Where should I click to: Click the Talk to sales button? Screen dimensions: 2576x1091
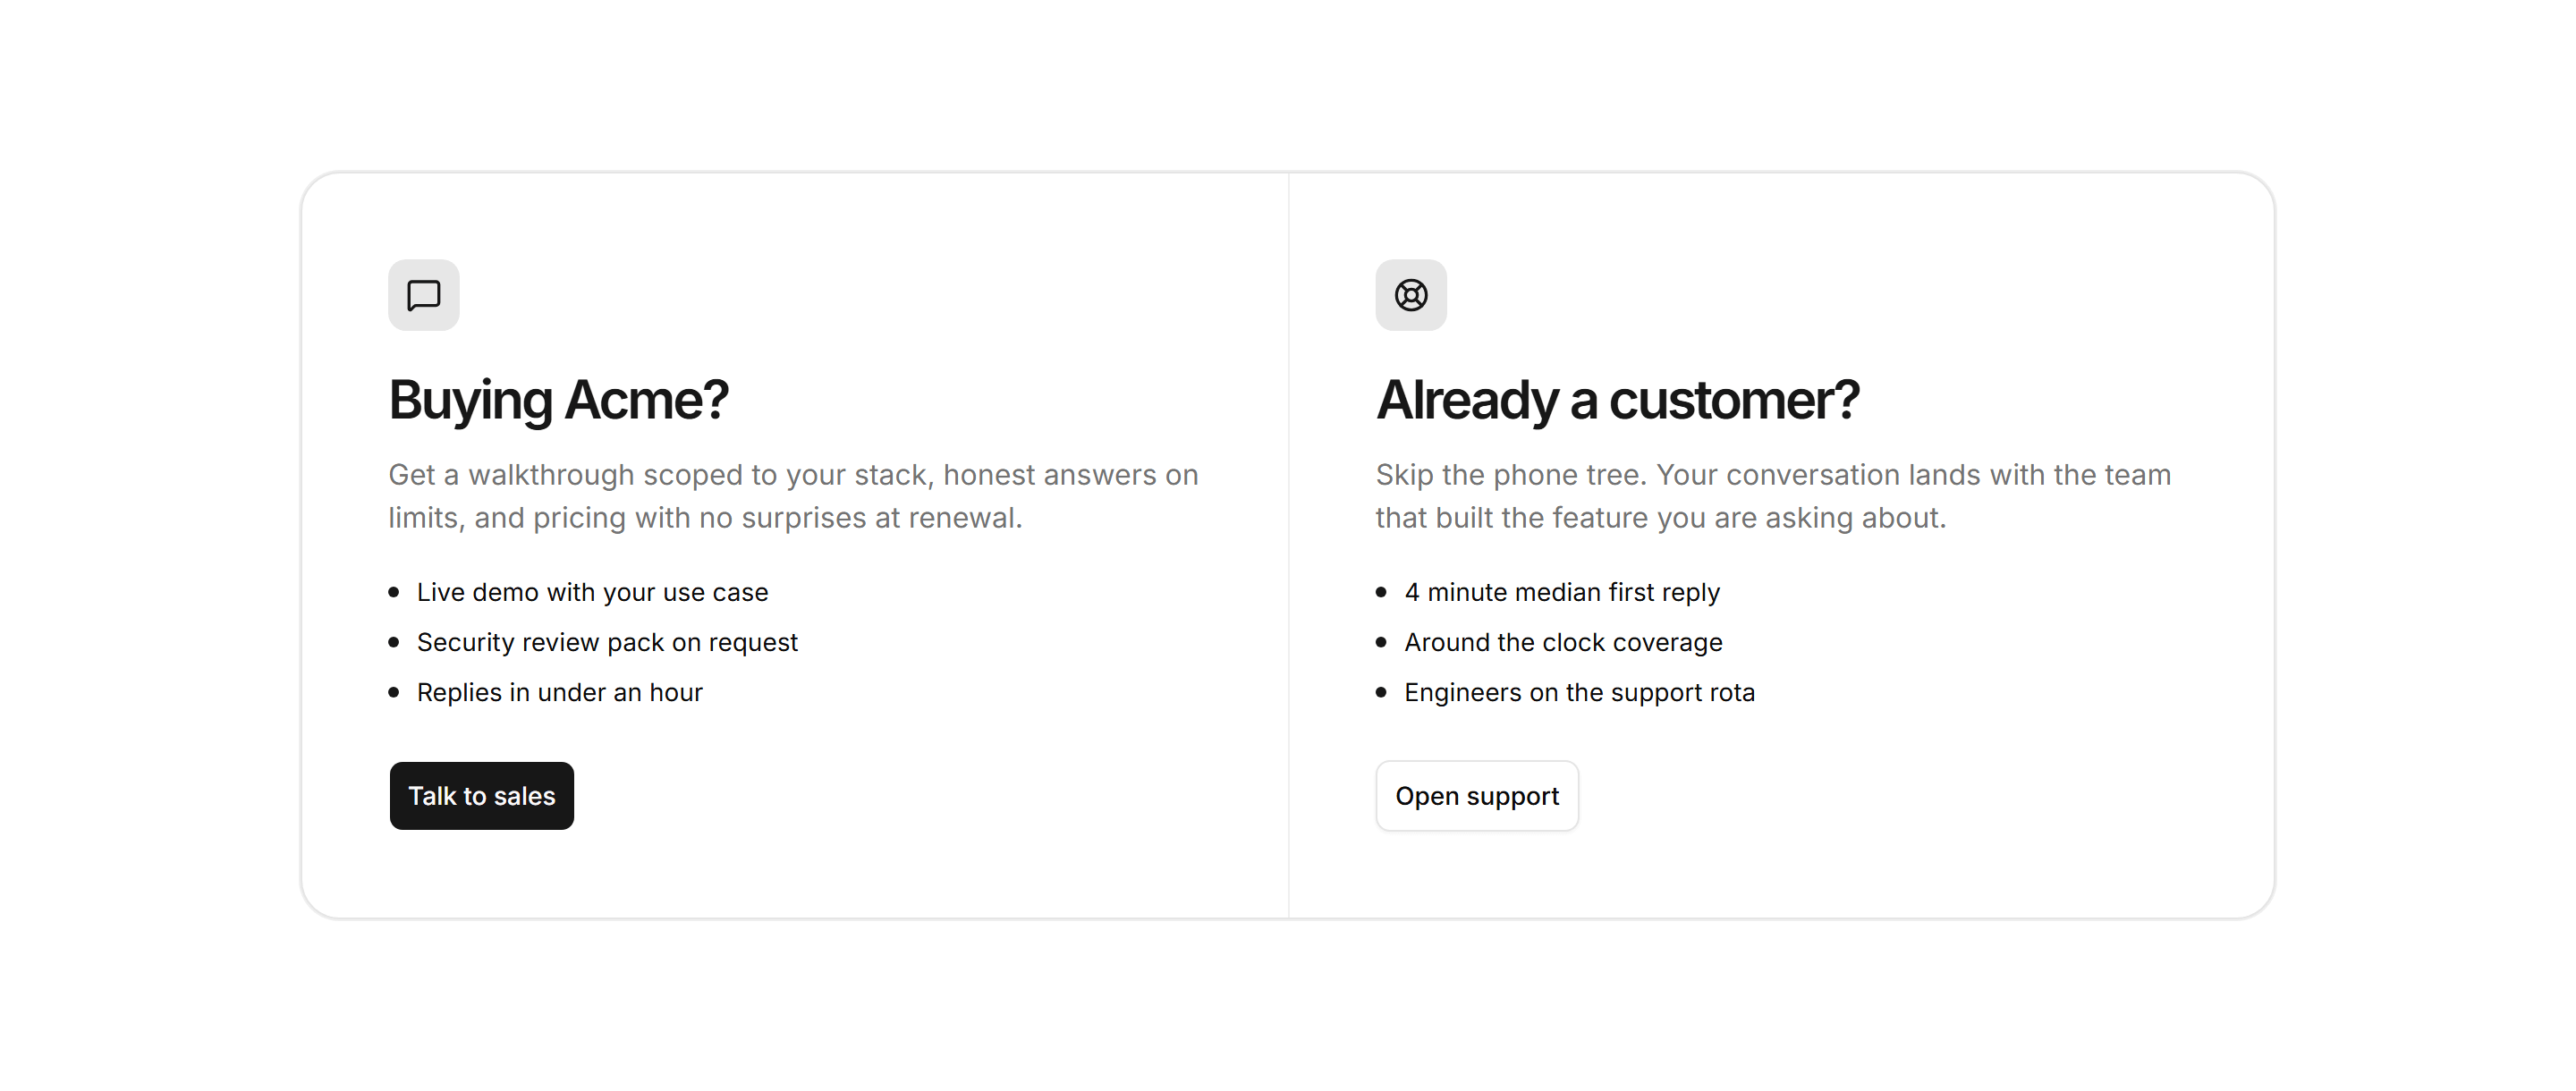coord(482,796)
